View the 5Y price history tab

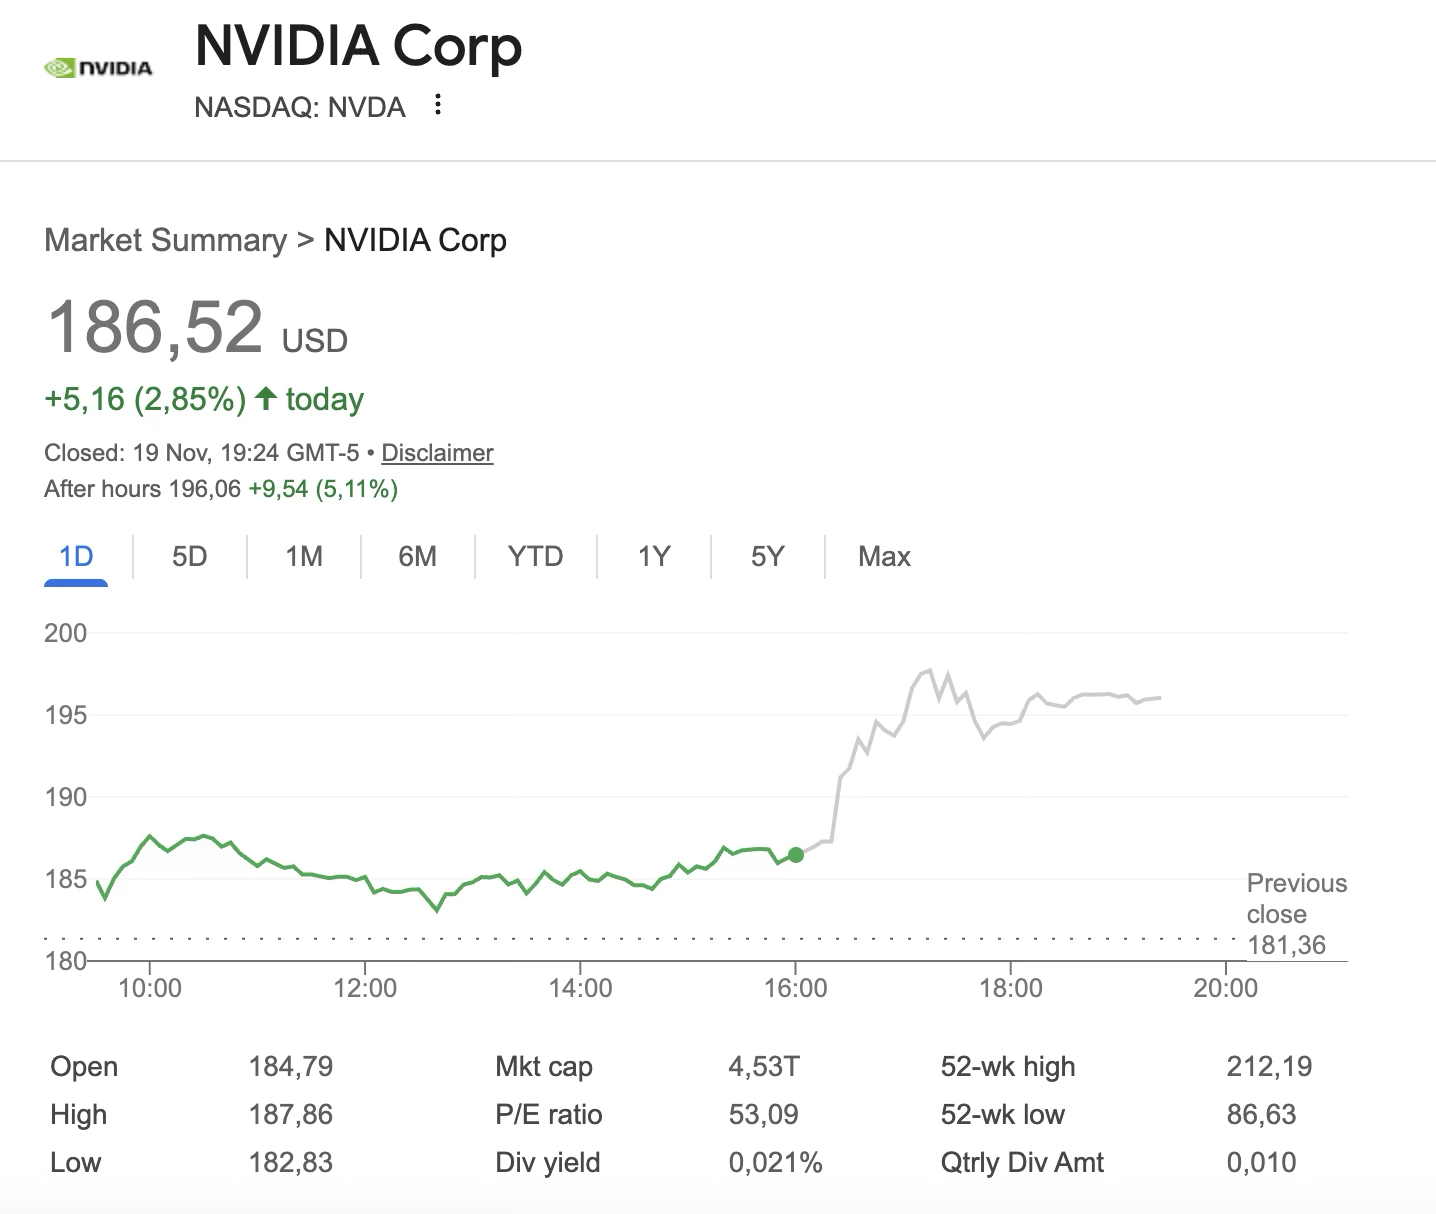coord(767,556)
